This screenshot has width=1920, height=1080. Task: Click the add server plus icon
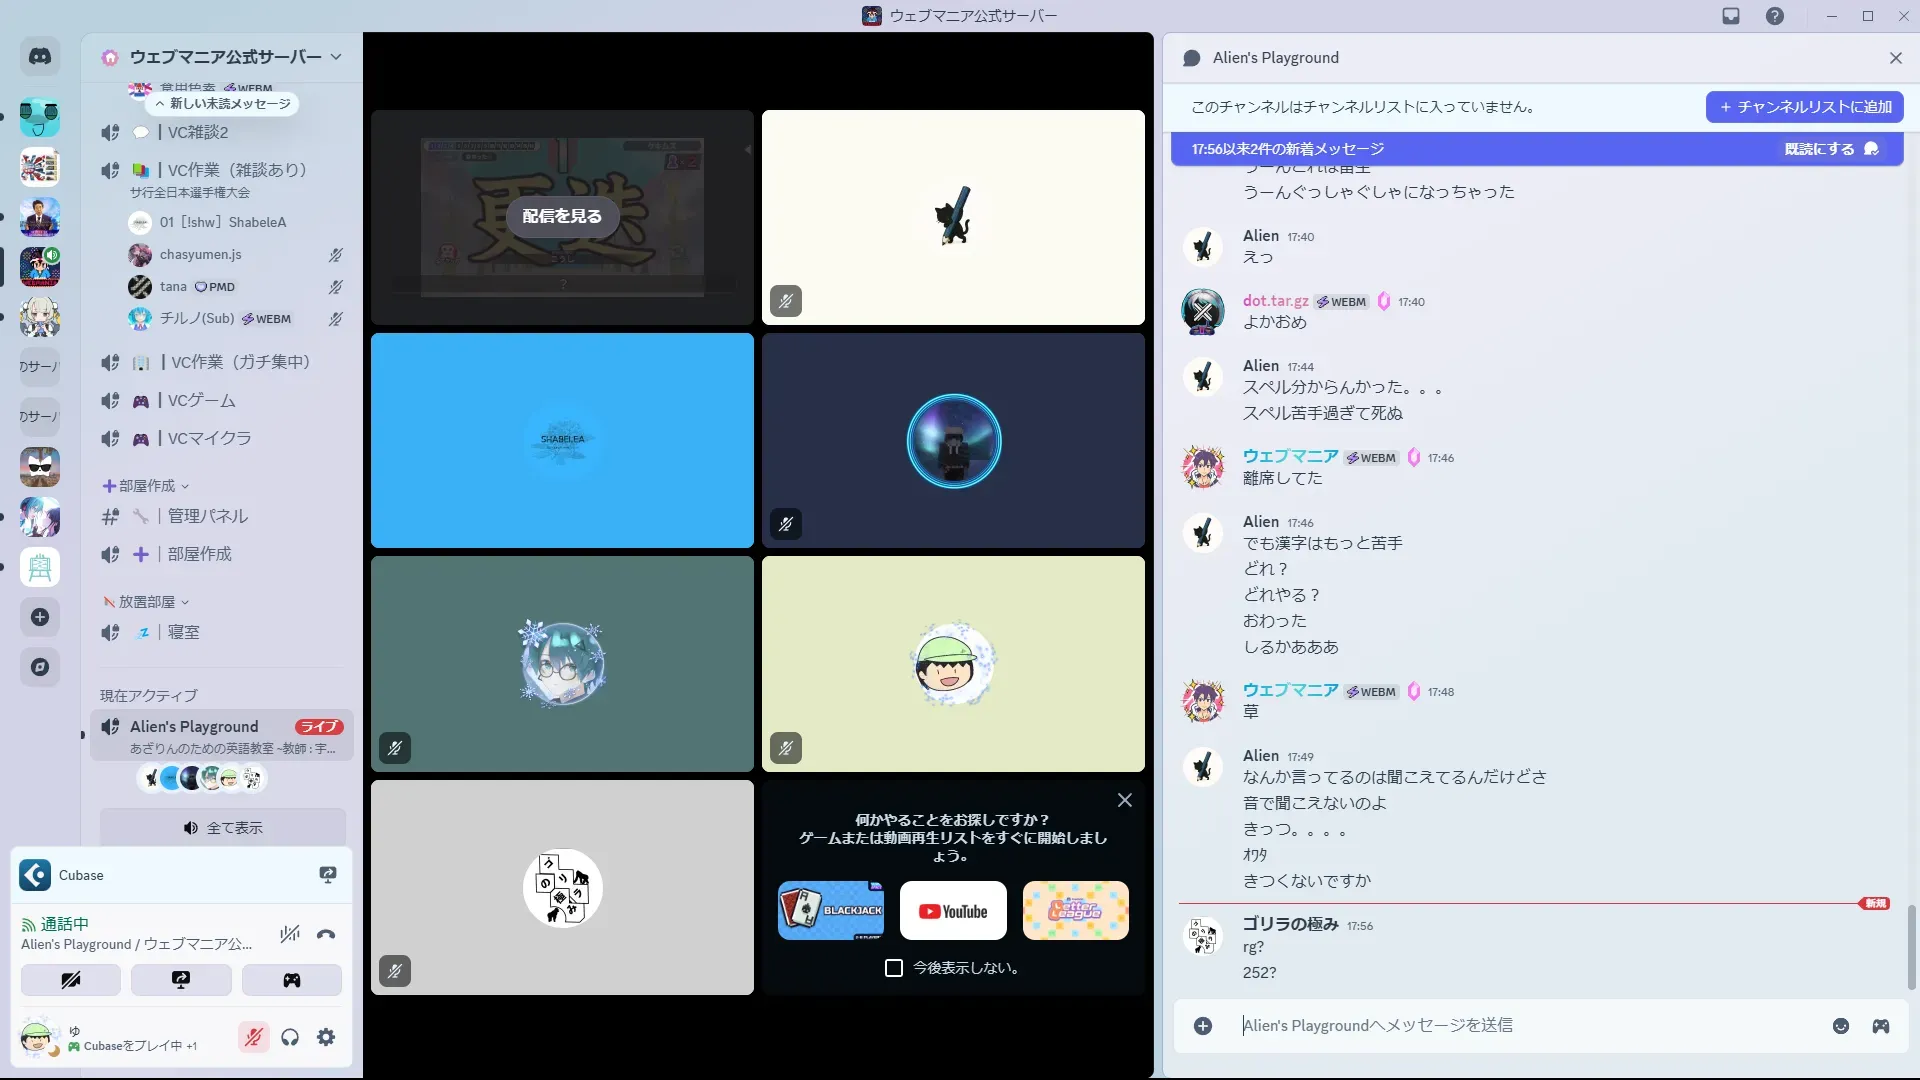[x=40, y=617]
